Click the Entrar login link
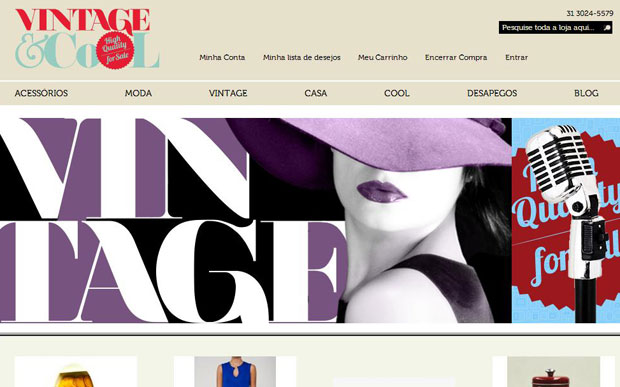The width and height of the screenshot is (620, 387). point(516,57)
